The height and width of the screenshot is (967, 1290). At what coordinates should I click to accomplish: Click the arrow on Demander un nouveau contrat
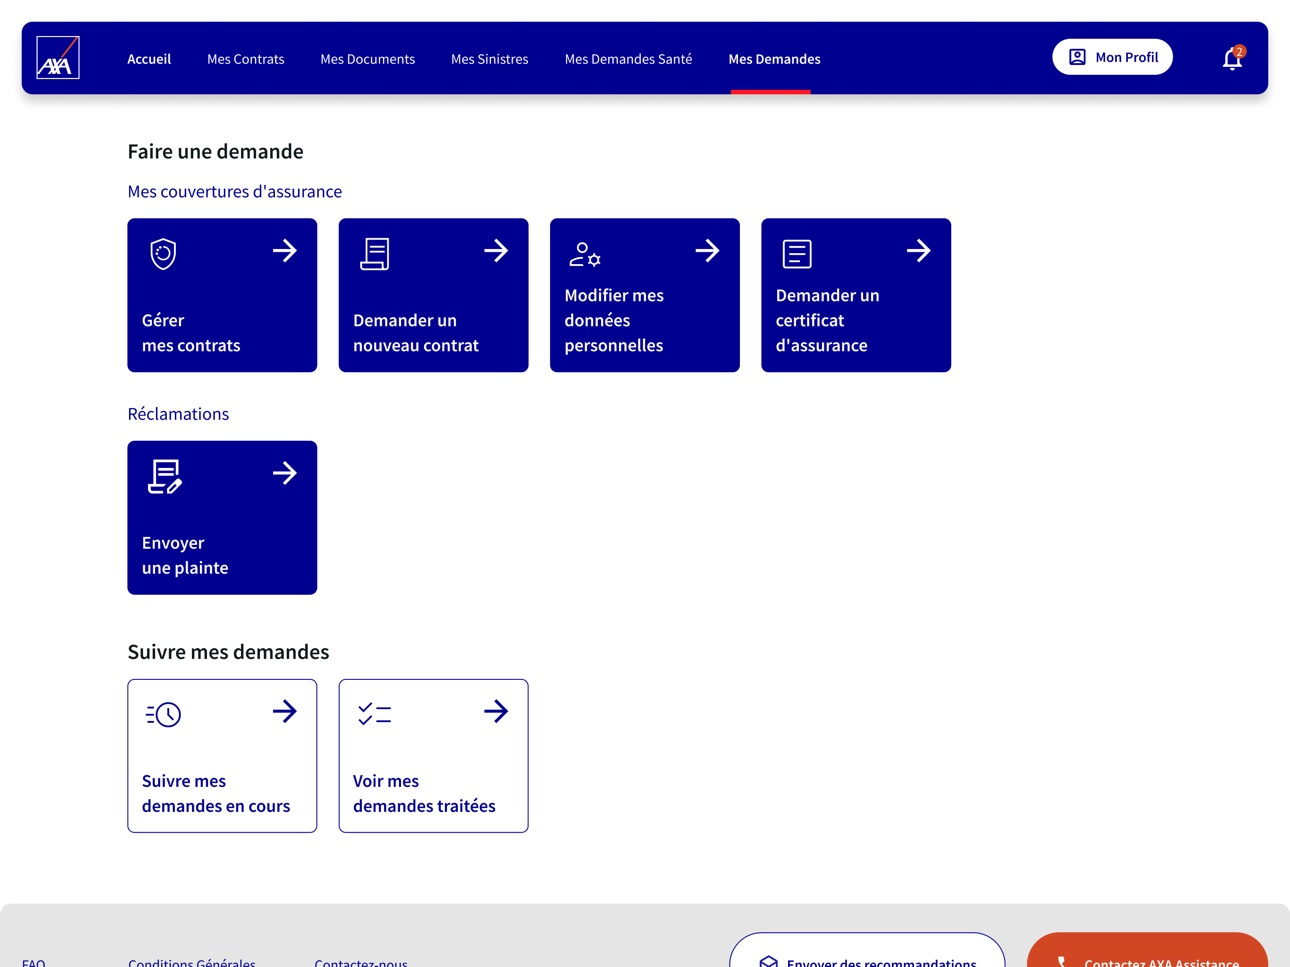tap(496, 250)
